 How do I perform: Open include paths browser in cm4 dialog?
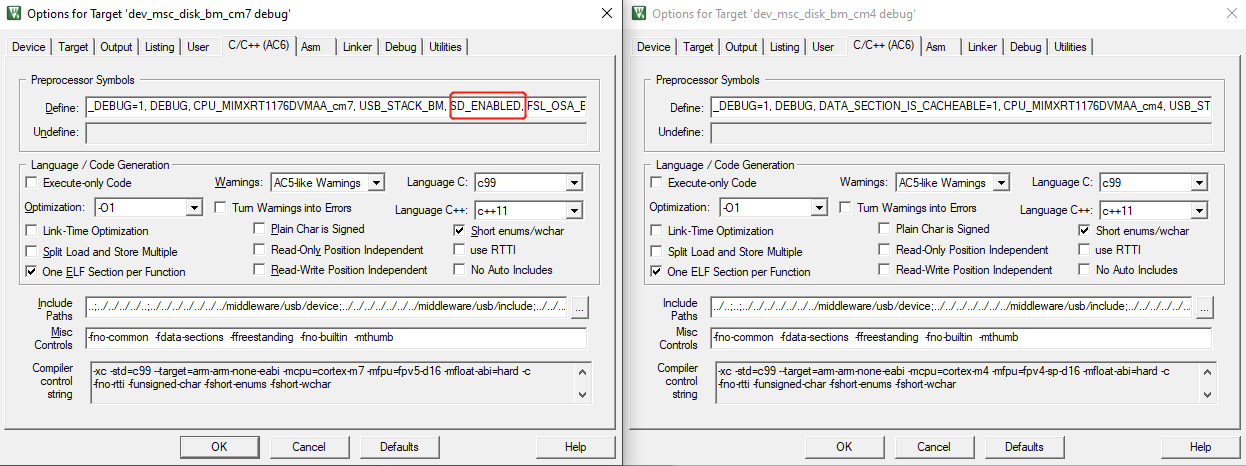(x=1203, y=307)
